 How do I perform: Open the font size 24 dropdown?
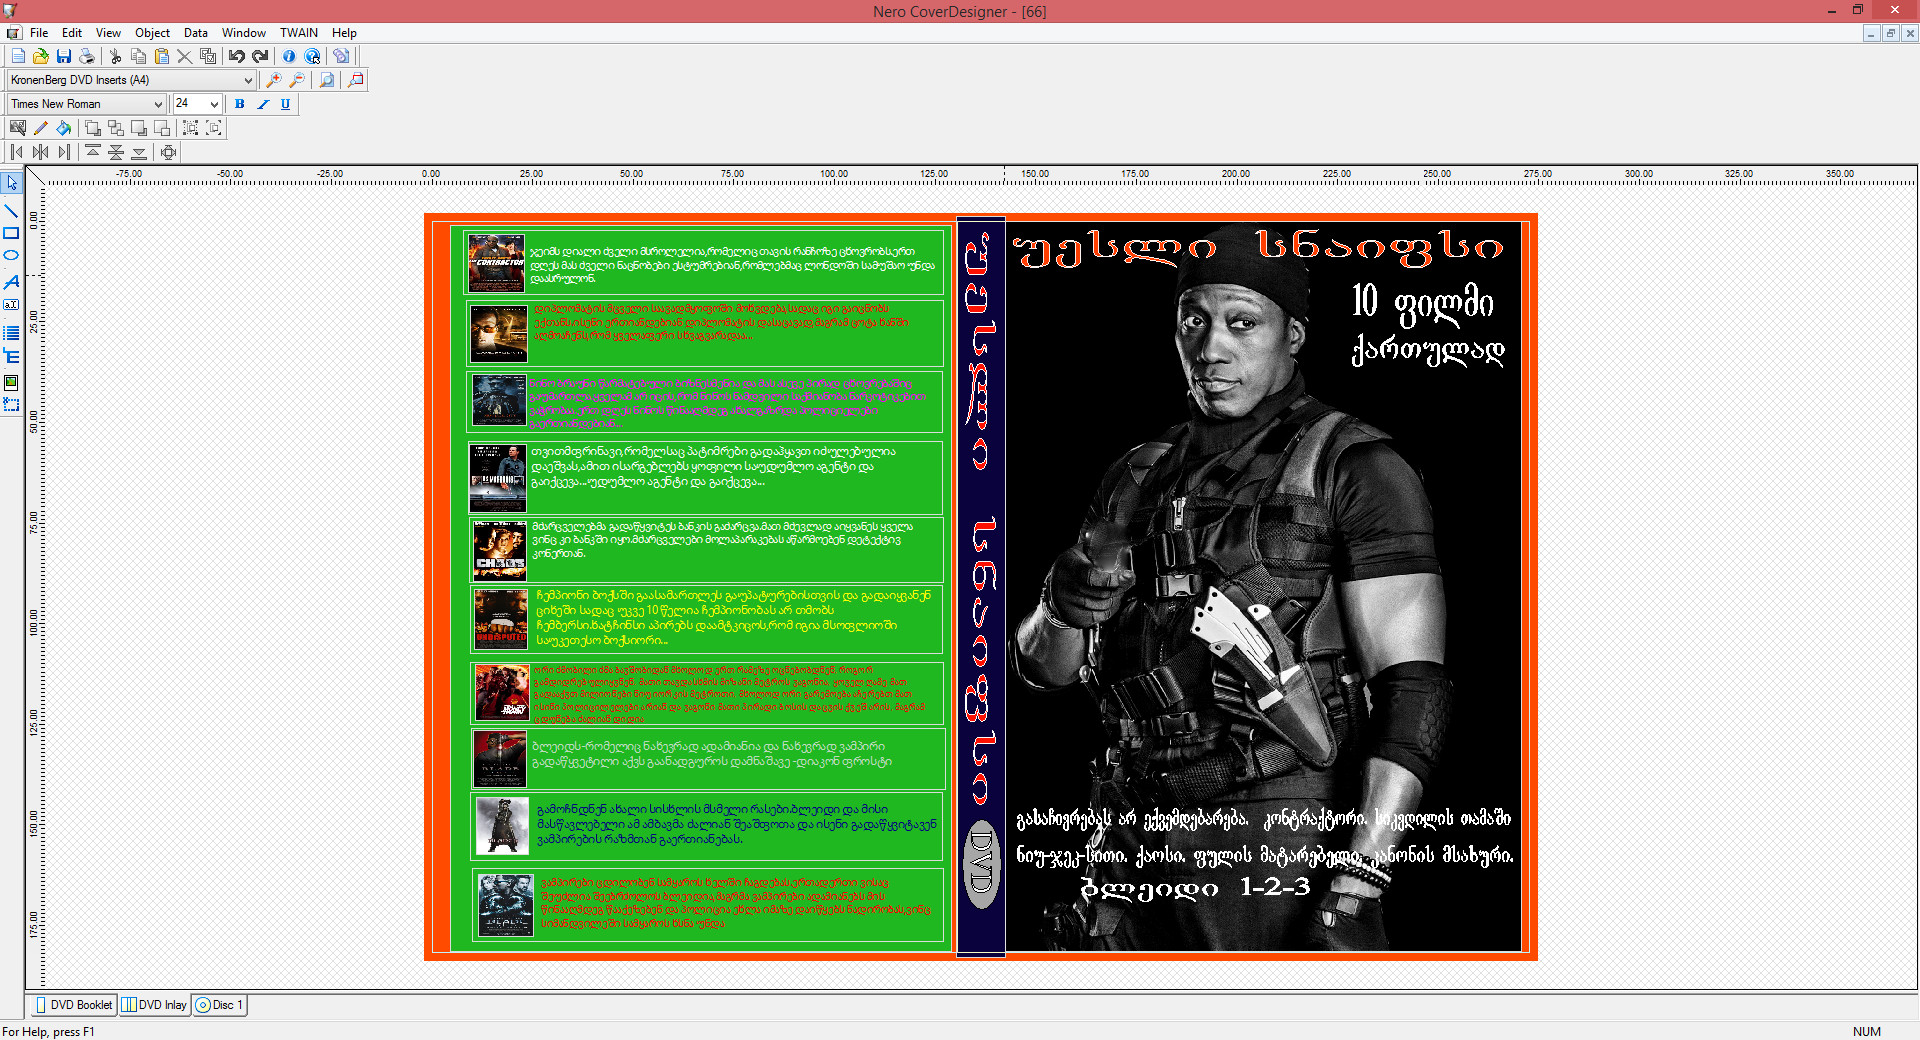pyautogui.click(x=214, y=104)
